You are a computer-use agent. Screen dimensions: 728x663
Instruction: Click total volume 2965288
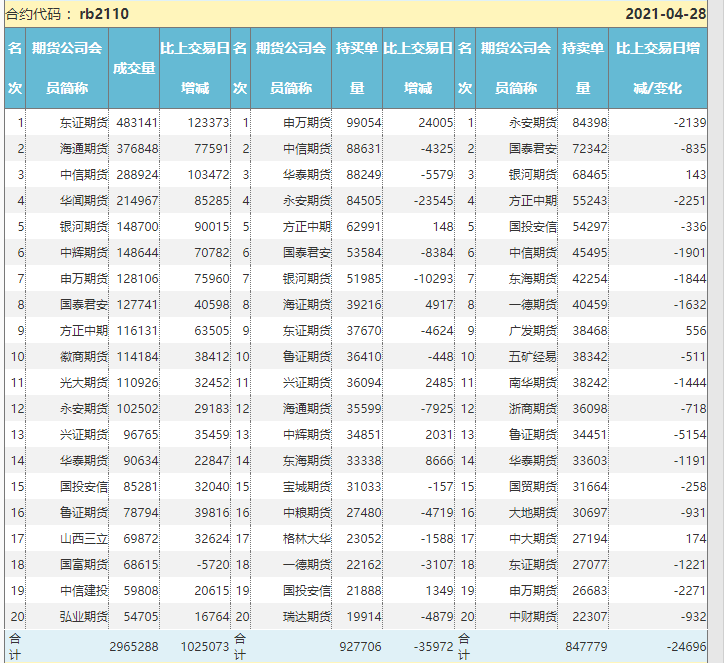pyautogui.click(x=134, y=646)
